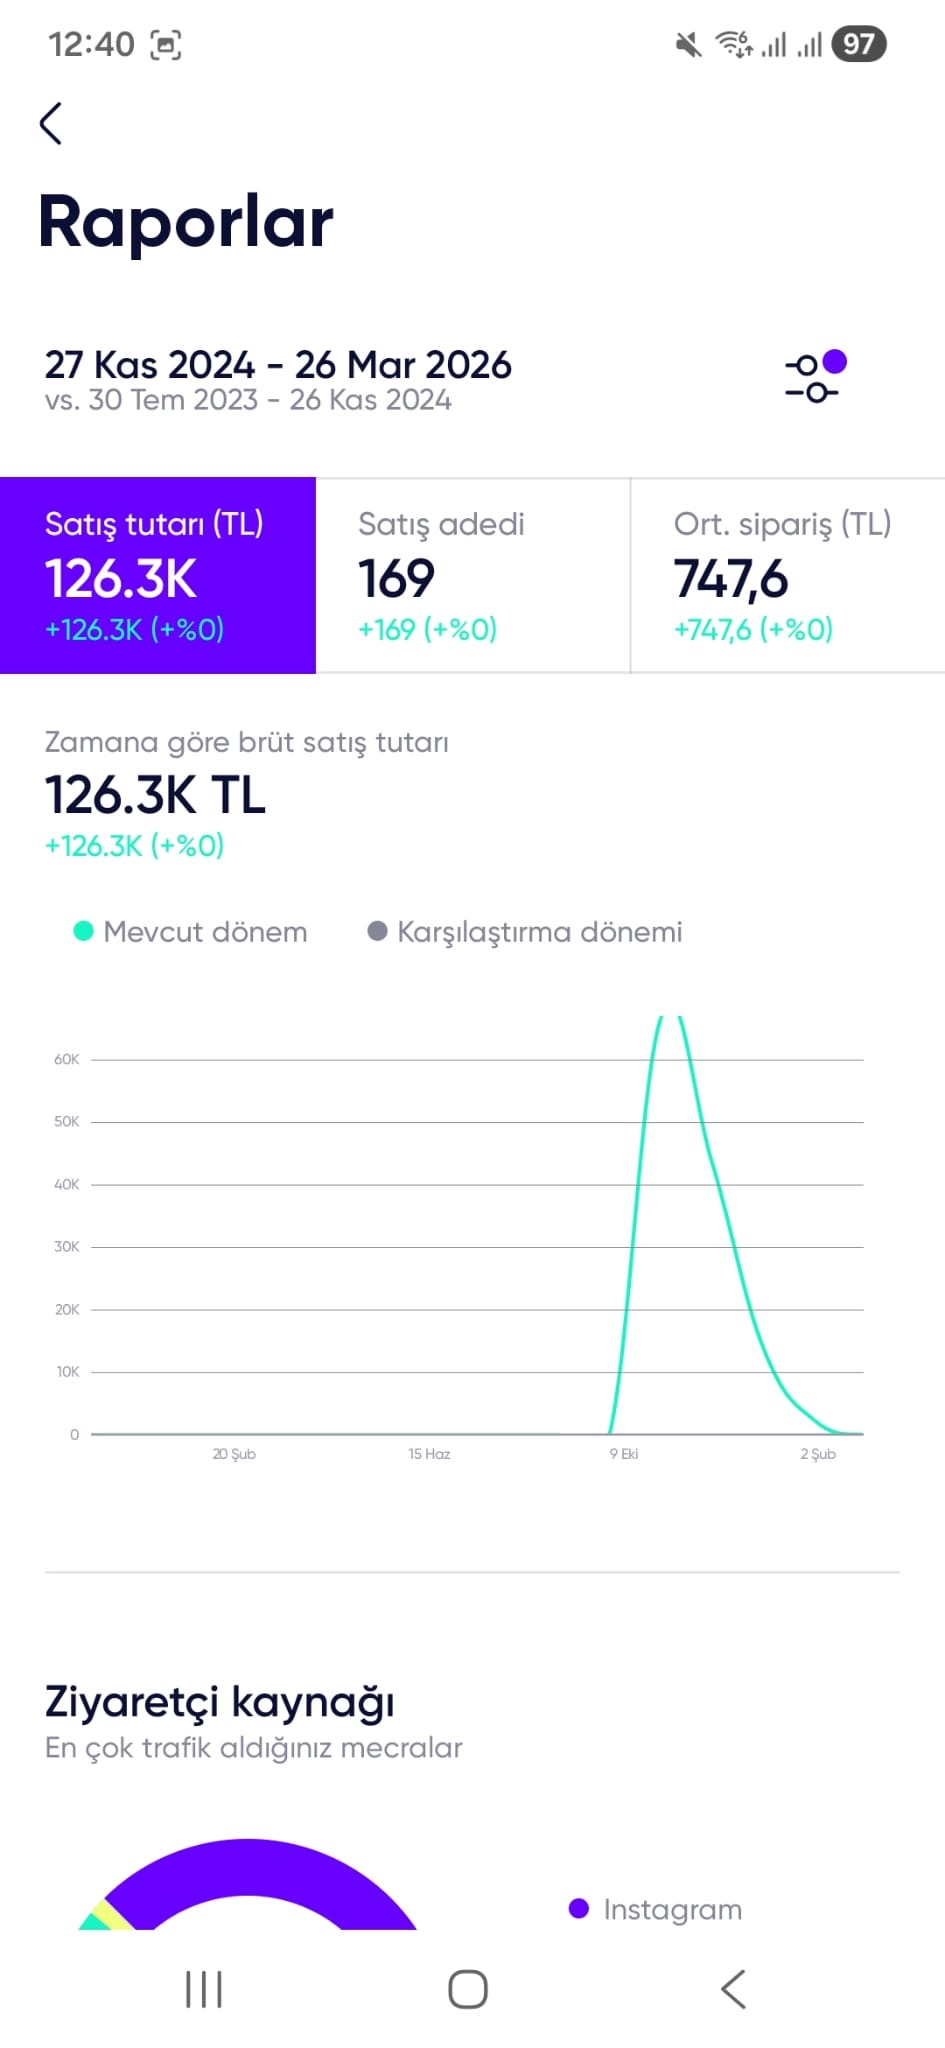Image resolution: width=945 pixels, height=2048 pixels.
Task: Open the report filter settings icon
Action: coord(816,377)
